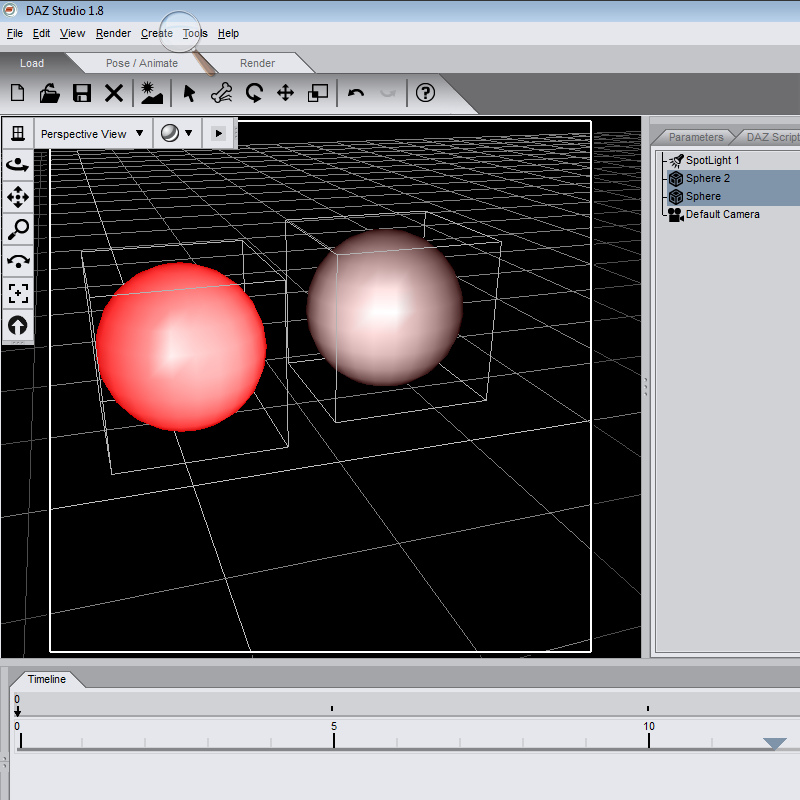Click the current frame marker at 0

click(17, 711)
